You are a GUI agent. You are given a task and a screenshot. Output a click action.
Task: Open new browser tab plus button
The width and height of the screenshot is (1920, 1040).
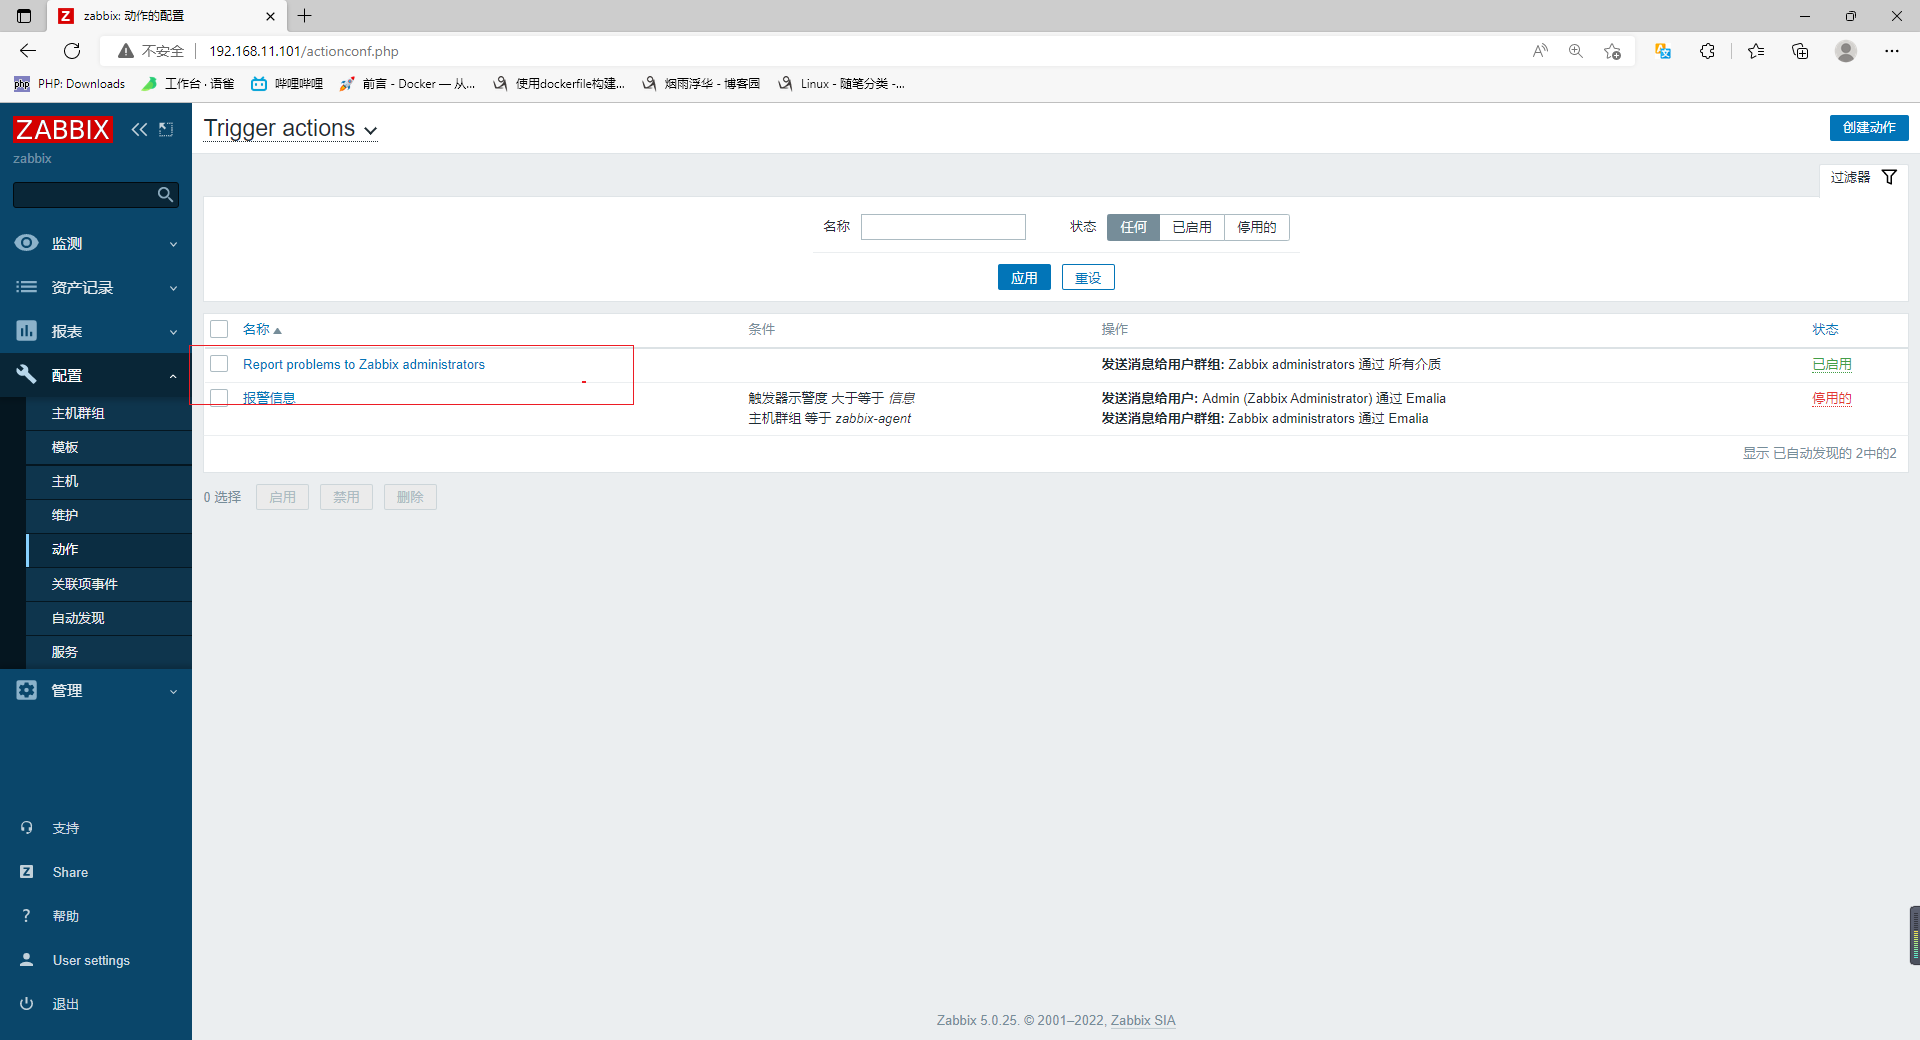(x=305, y=16)
